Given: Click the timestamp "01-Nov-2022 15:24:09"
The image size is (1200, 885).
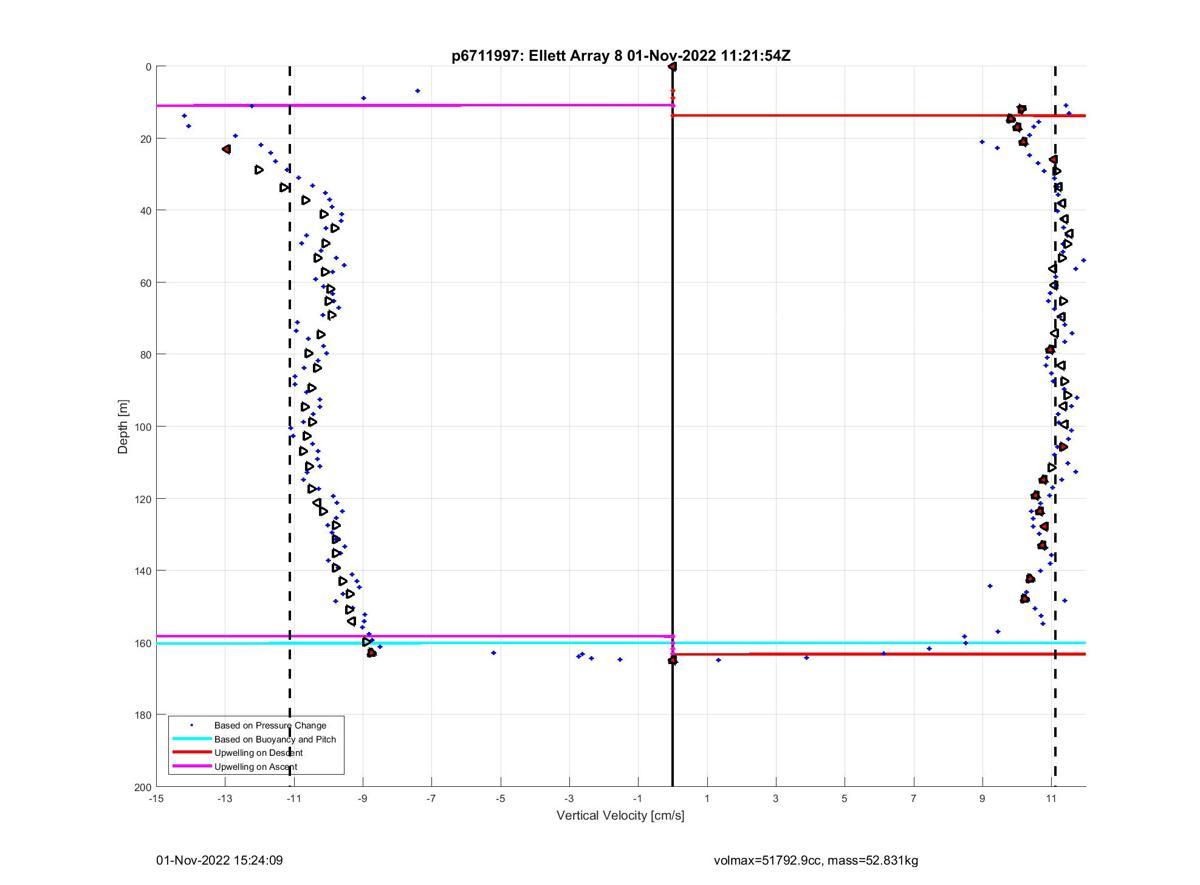Looking at the screenshot, I should [219, 860].
